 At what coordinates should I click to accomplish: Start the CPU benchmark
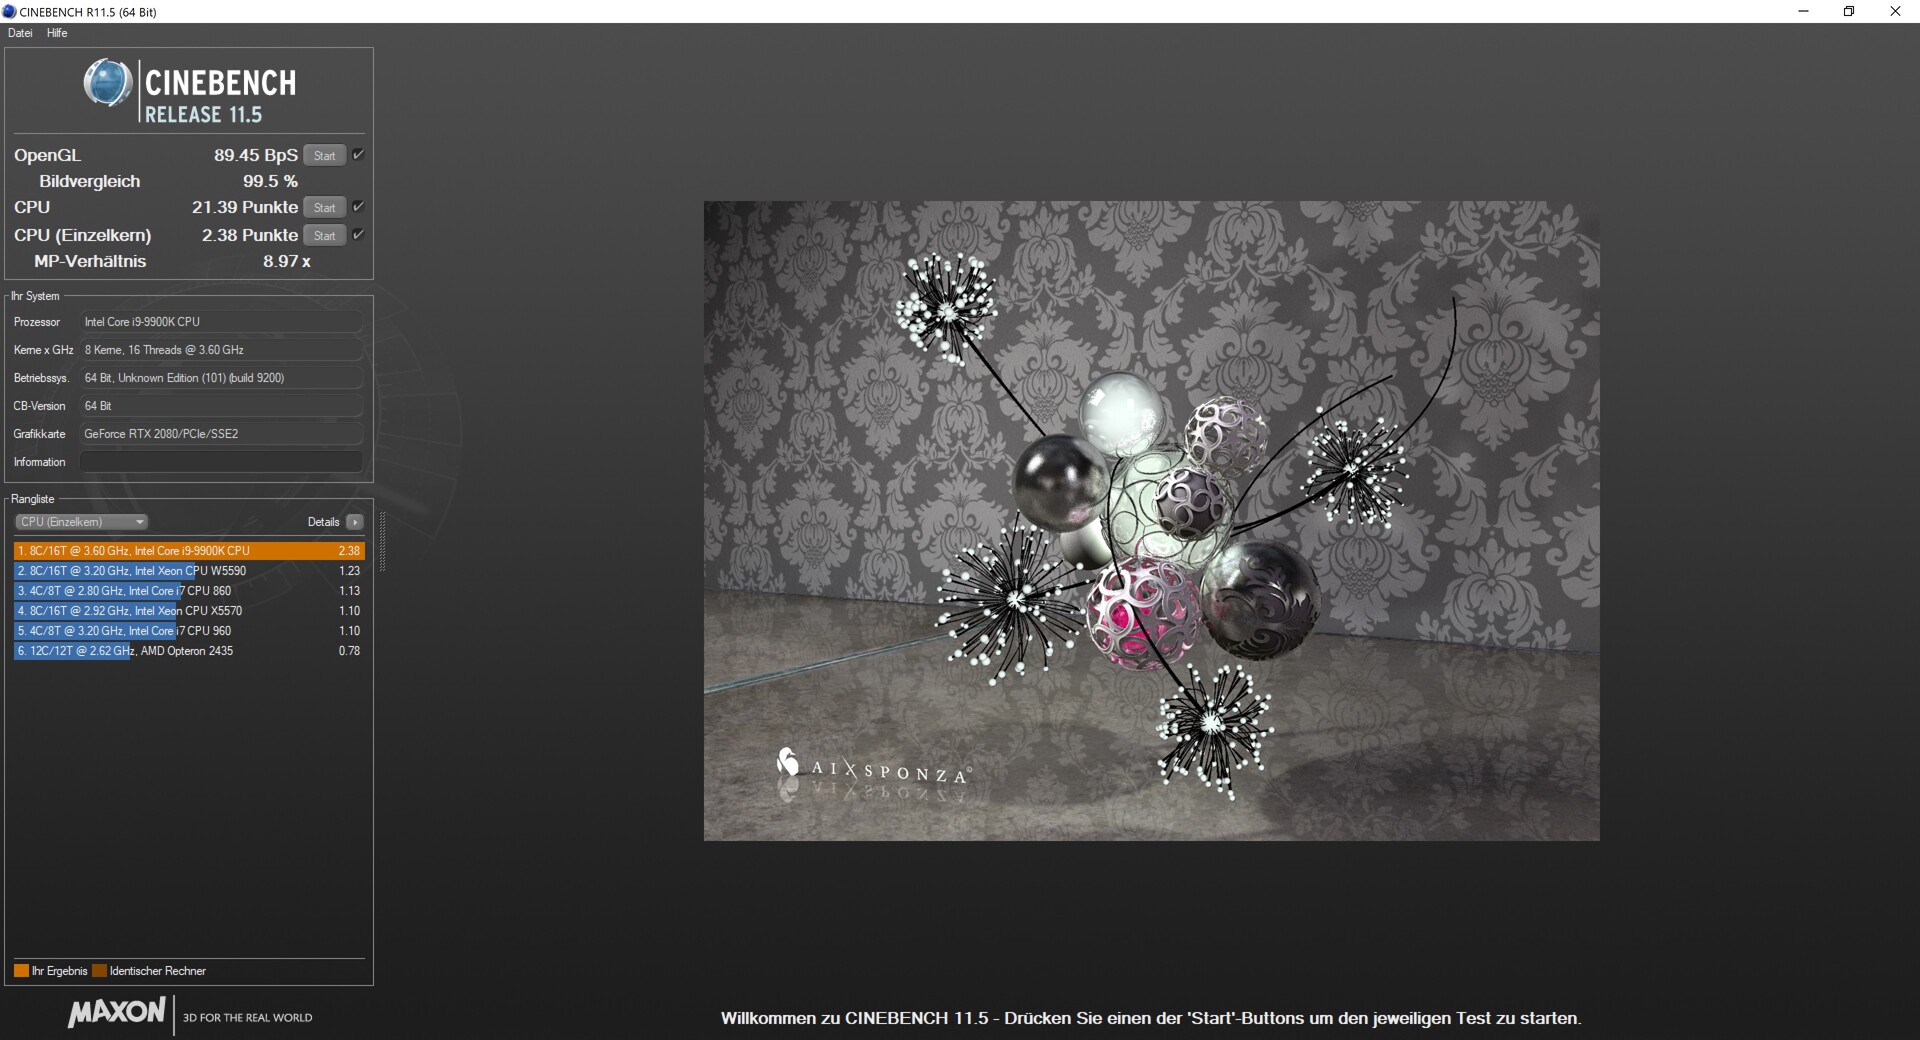click(x=324, y=207)
